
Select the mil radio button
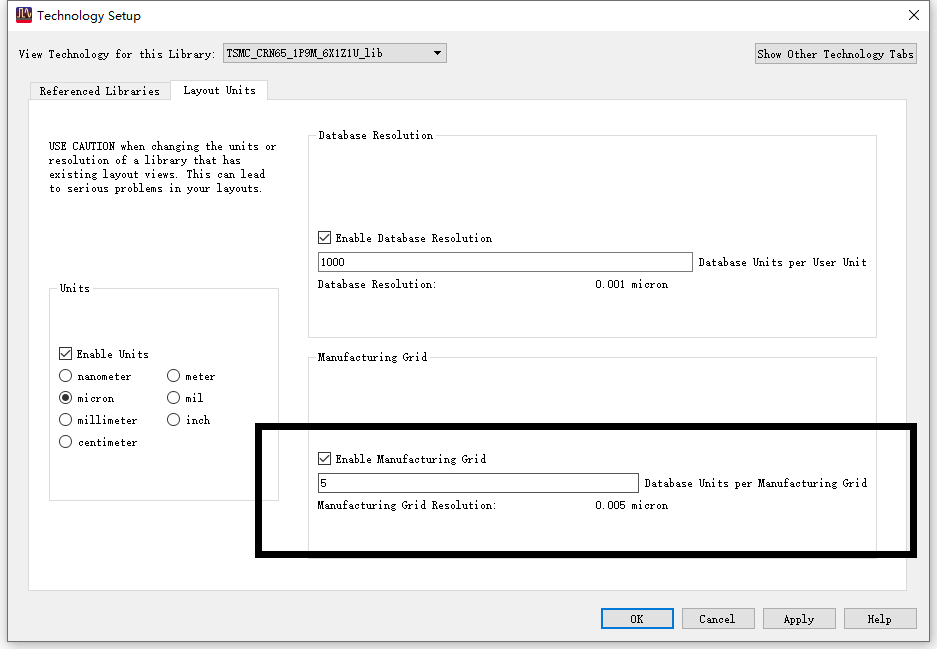click(x=173, y=398)
